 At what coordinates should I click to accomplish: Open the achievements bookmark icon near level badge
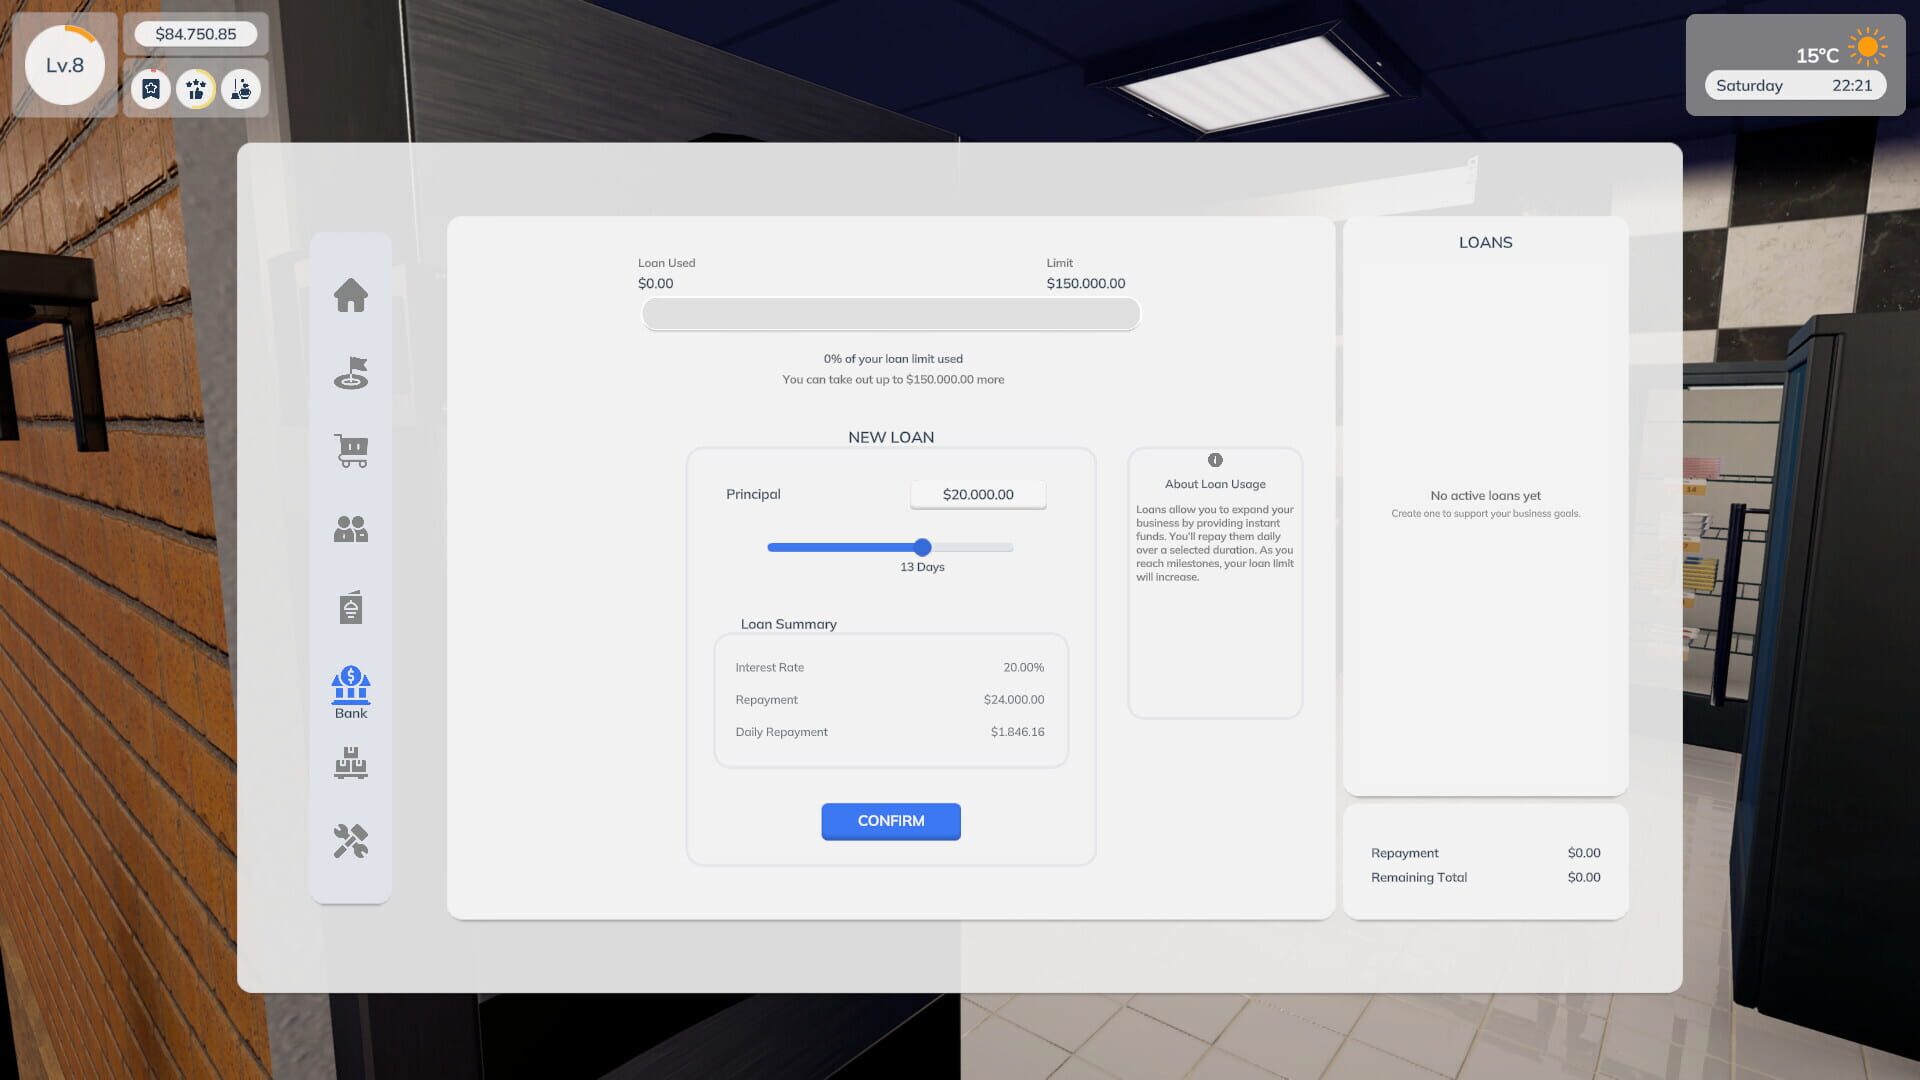coord(151,89)
